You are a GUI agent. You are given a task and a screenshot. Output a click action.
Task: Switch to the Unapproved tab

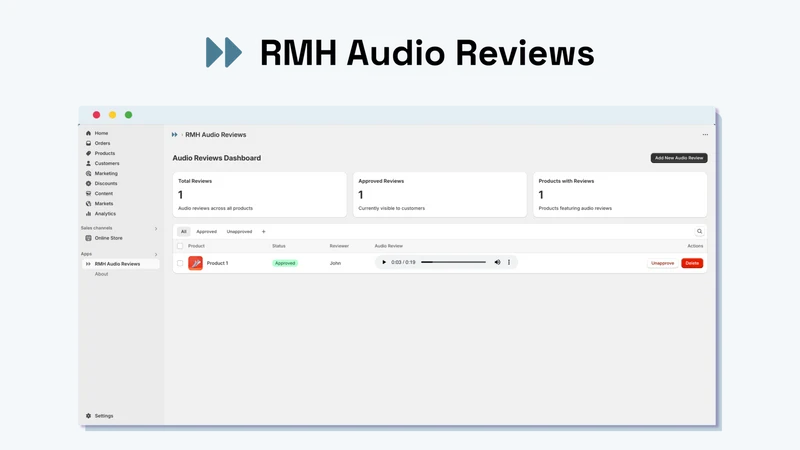coord(239,232)
